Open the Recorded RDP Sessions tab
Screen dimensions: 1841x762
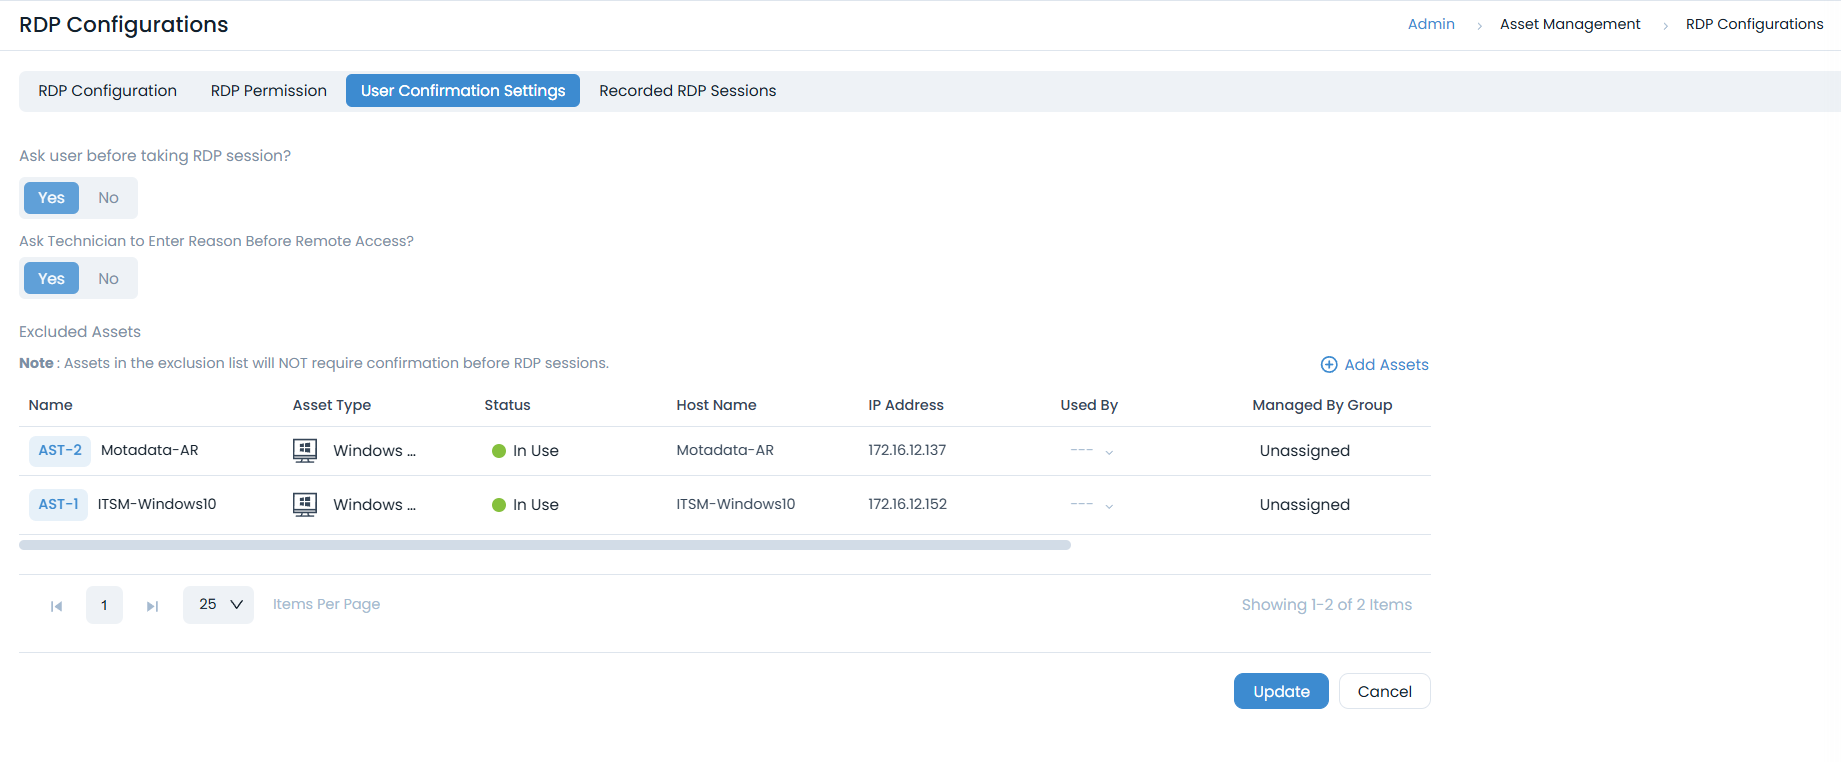687,91
